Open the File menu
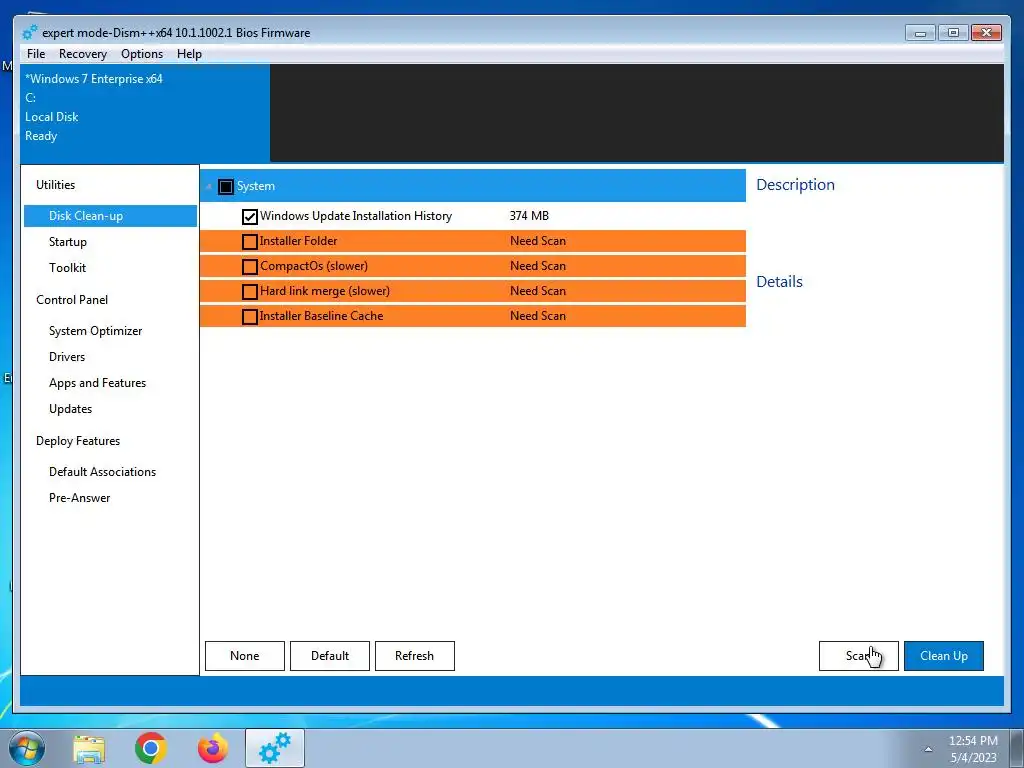The height and width of the screenshot is (768, 1024). click(x=36, y=54)
